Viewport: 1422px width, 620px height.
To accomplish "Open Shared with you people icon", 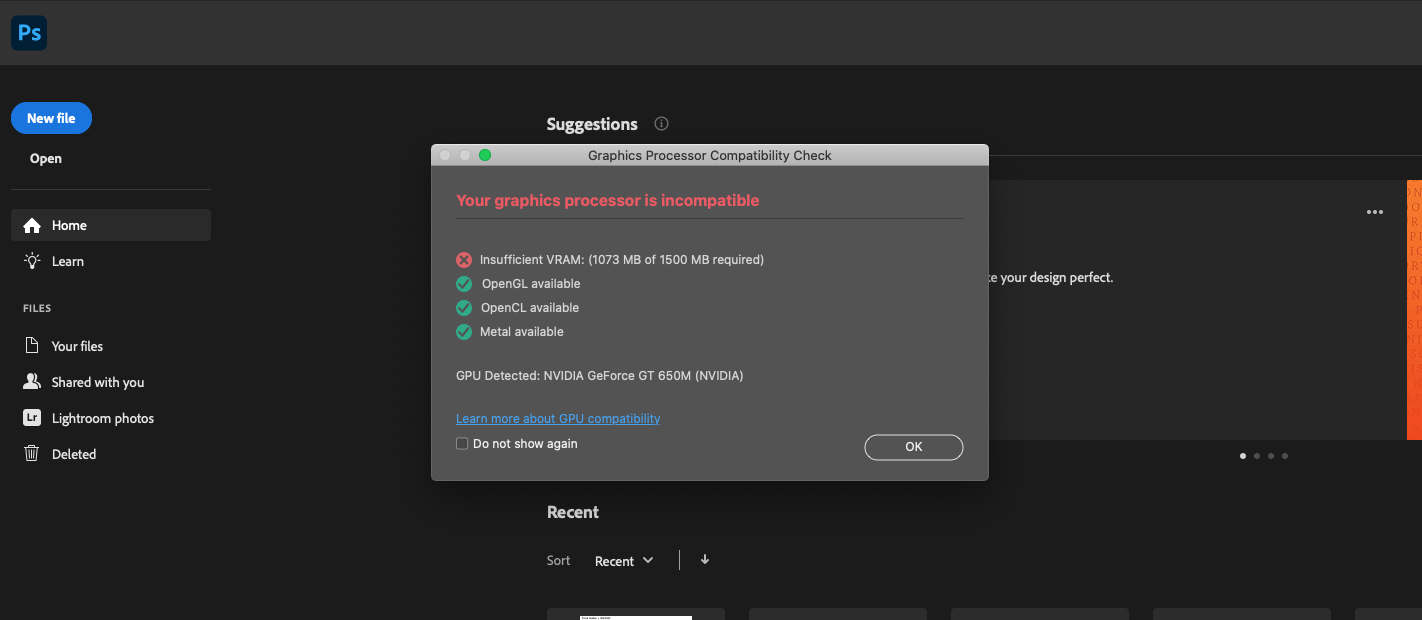I will click(32, 382).
